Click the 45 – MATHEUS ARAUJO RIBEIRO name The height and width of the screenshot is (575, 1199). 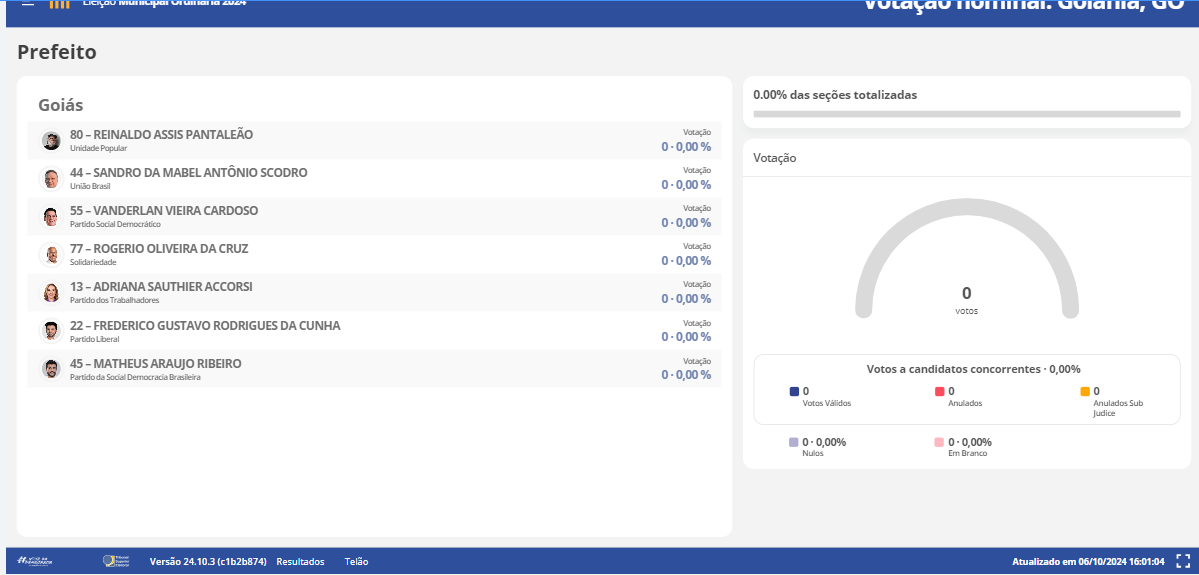tap(156, 363)
